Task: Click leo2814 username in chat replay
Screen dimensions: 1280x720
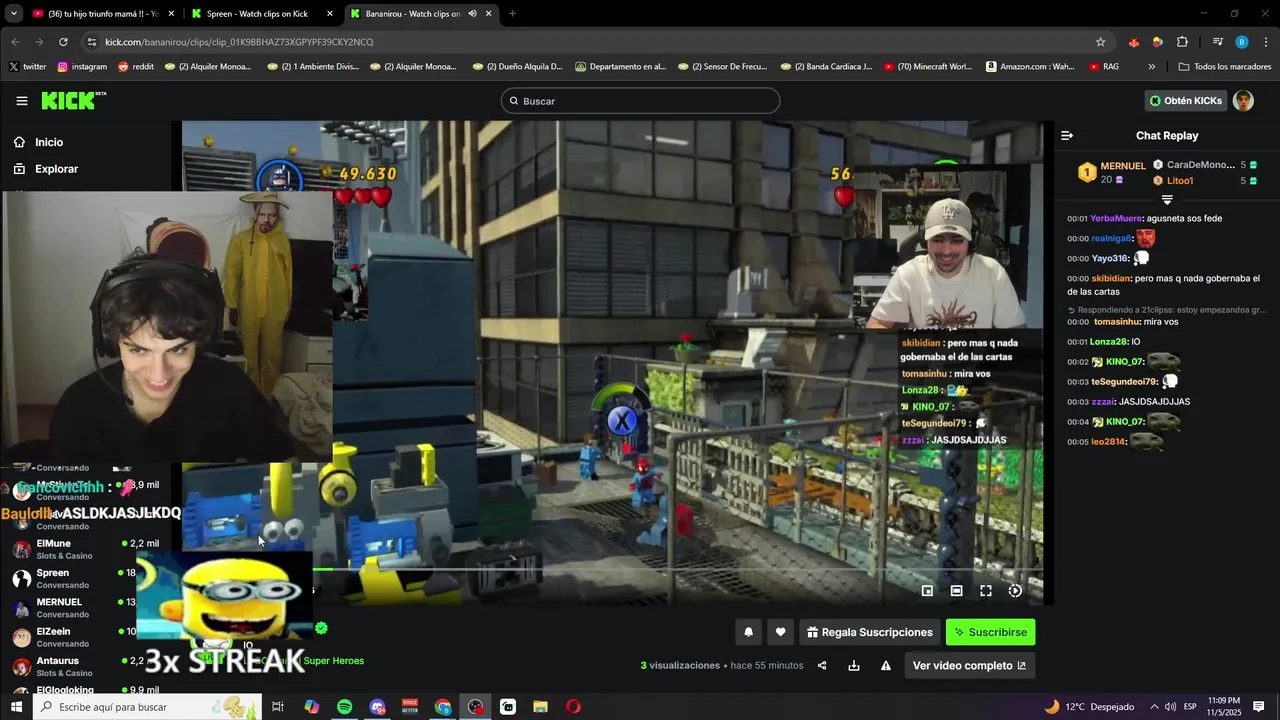Action: click(x=1108, y=442)
